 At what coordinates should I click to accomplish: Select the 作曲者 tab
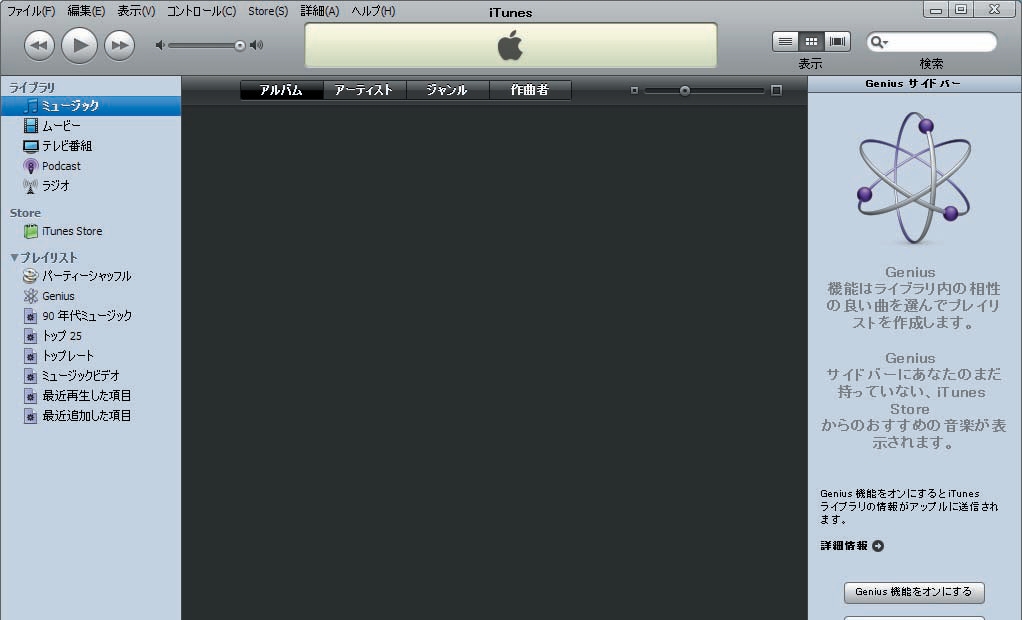[x=530, y=90]
